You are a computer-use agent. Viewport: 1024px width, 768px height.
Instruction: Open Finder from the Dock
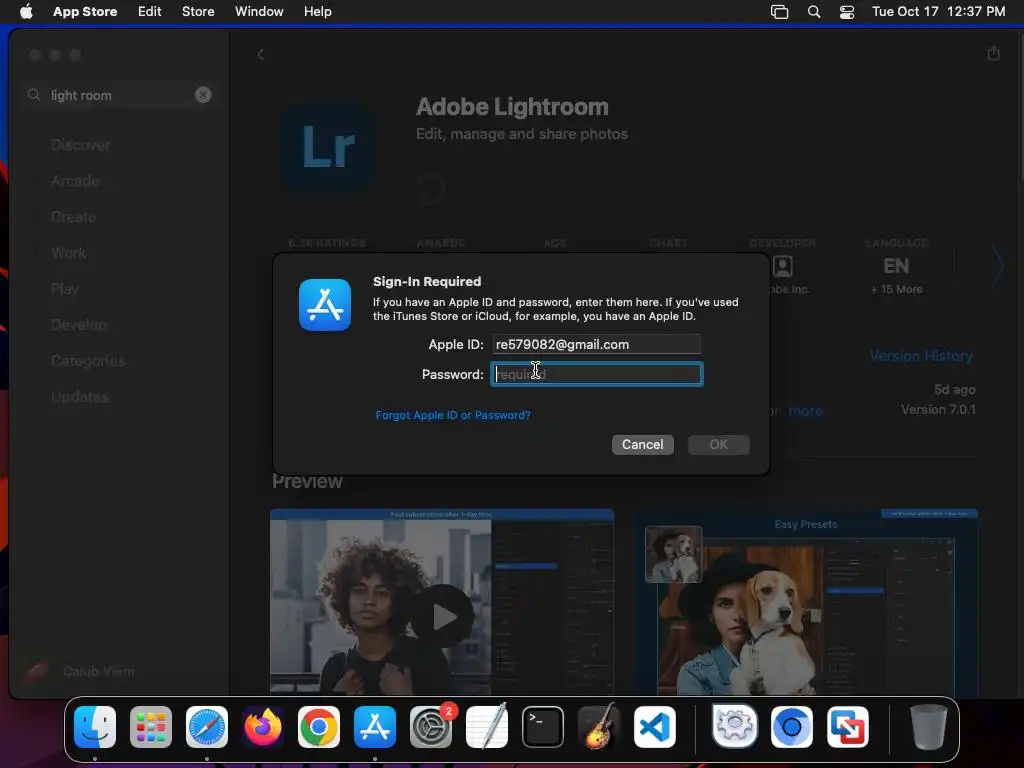[x=95, y=727]
